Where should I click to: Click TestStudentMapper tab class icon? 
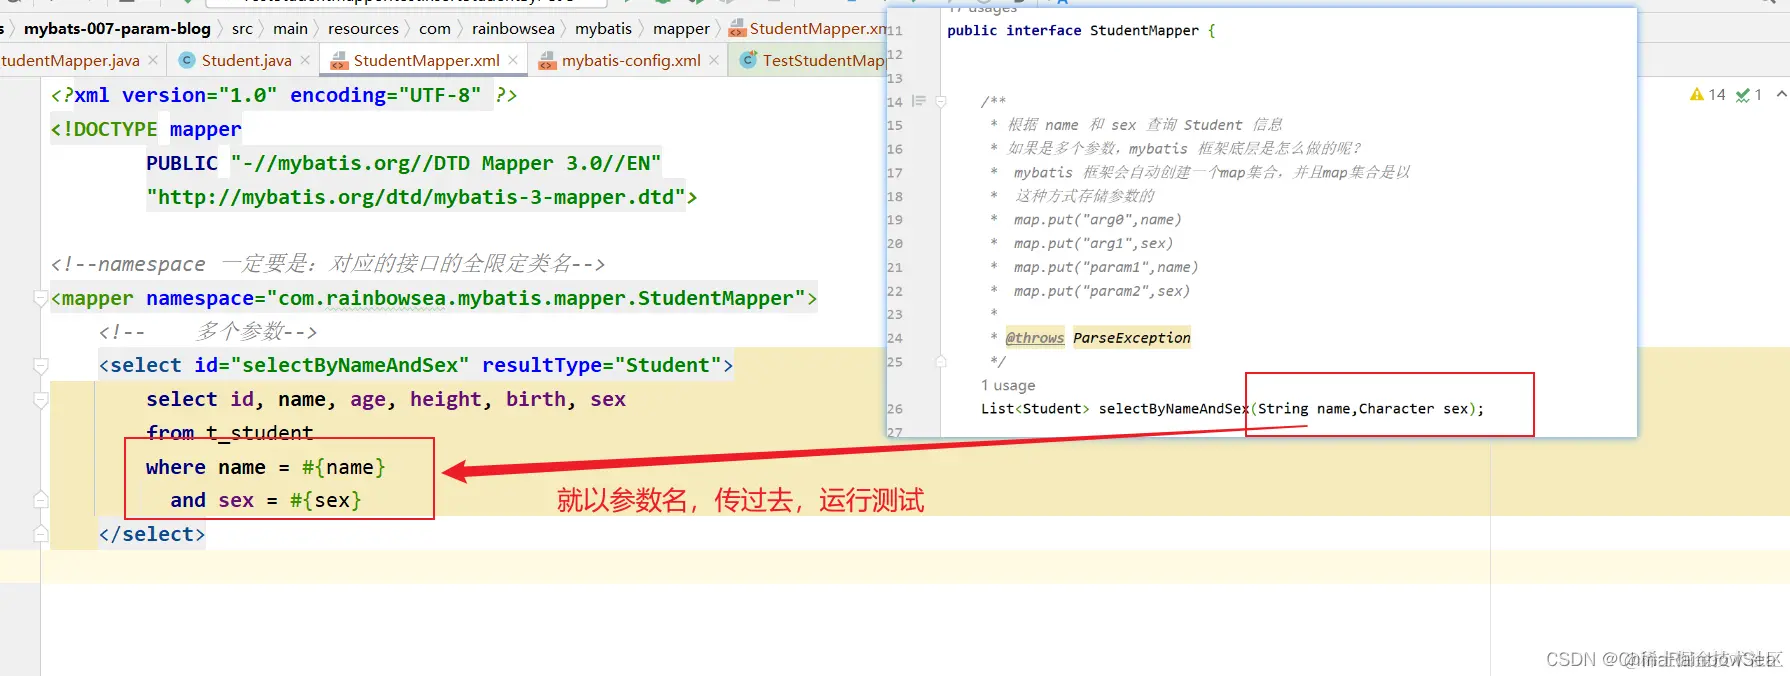pyautogui.click(x=748, y=60)
